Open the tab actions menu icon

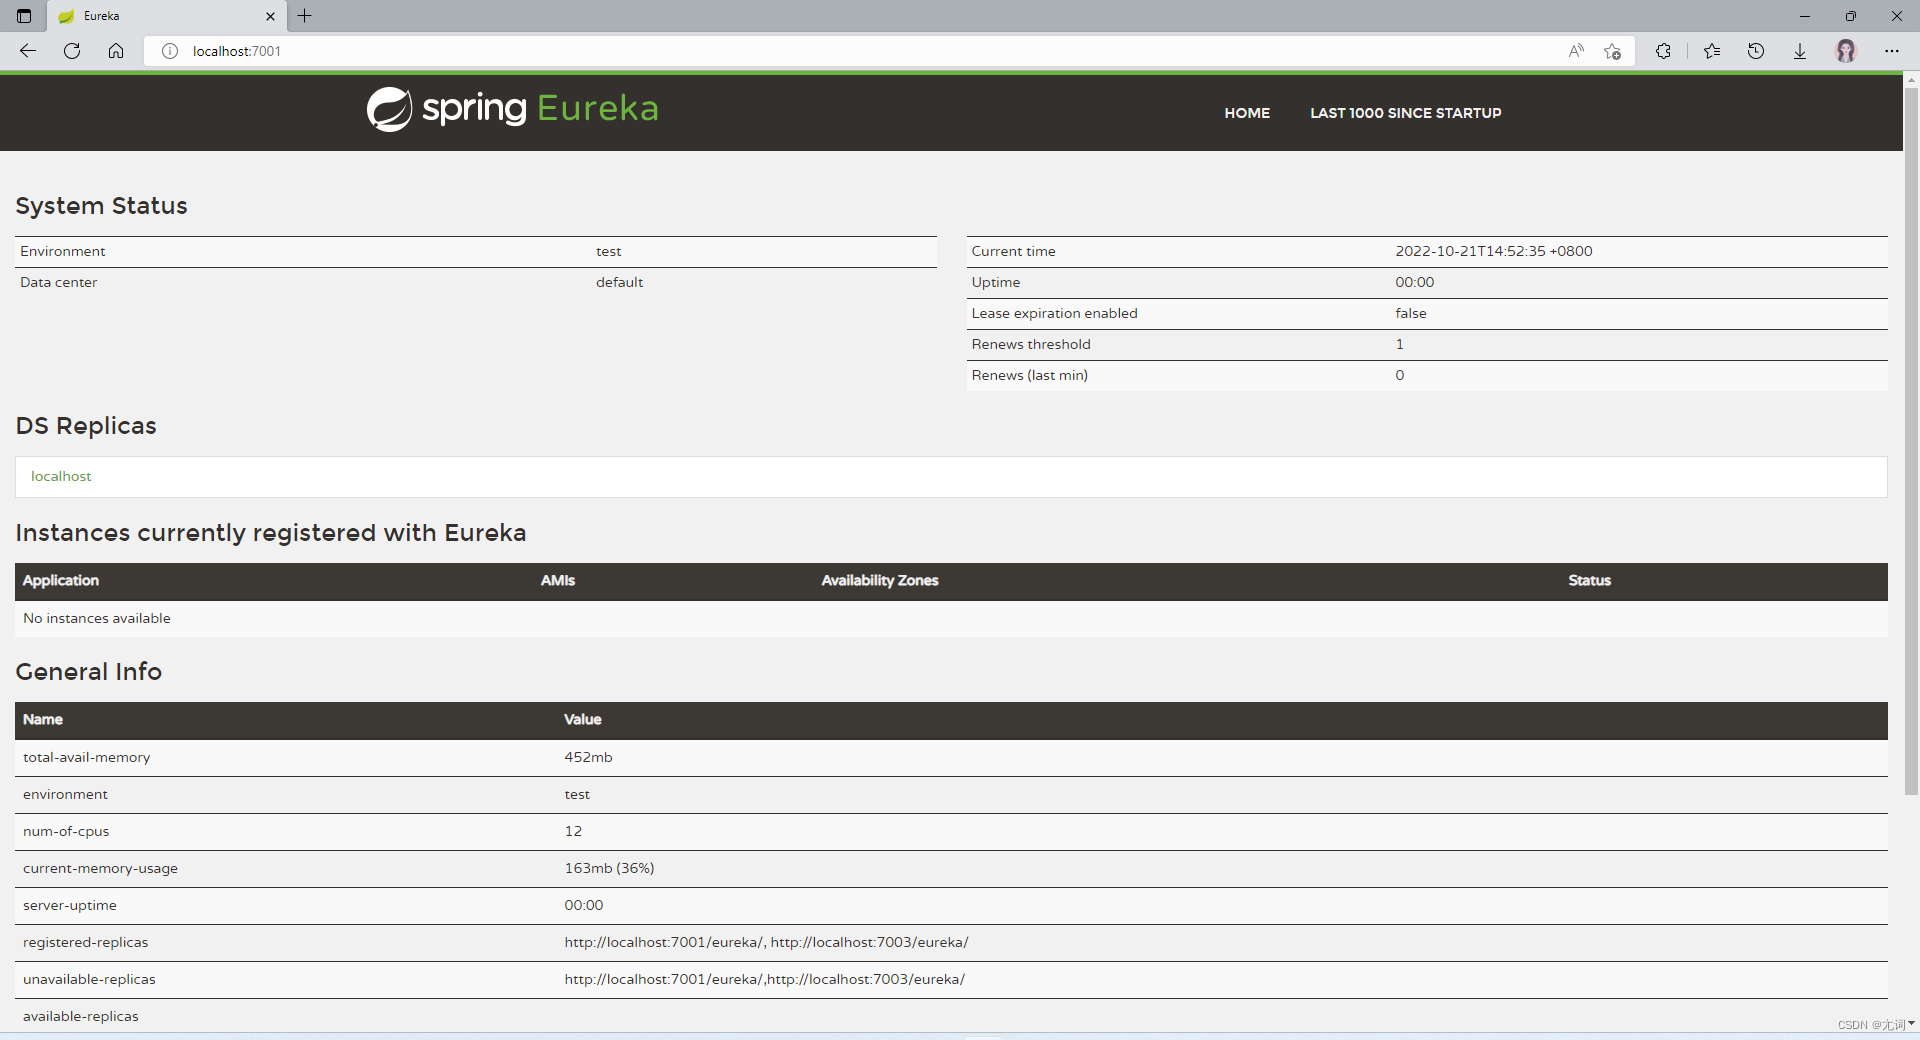tap(24, 16)
